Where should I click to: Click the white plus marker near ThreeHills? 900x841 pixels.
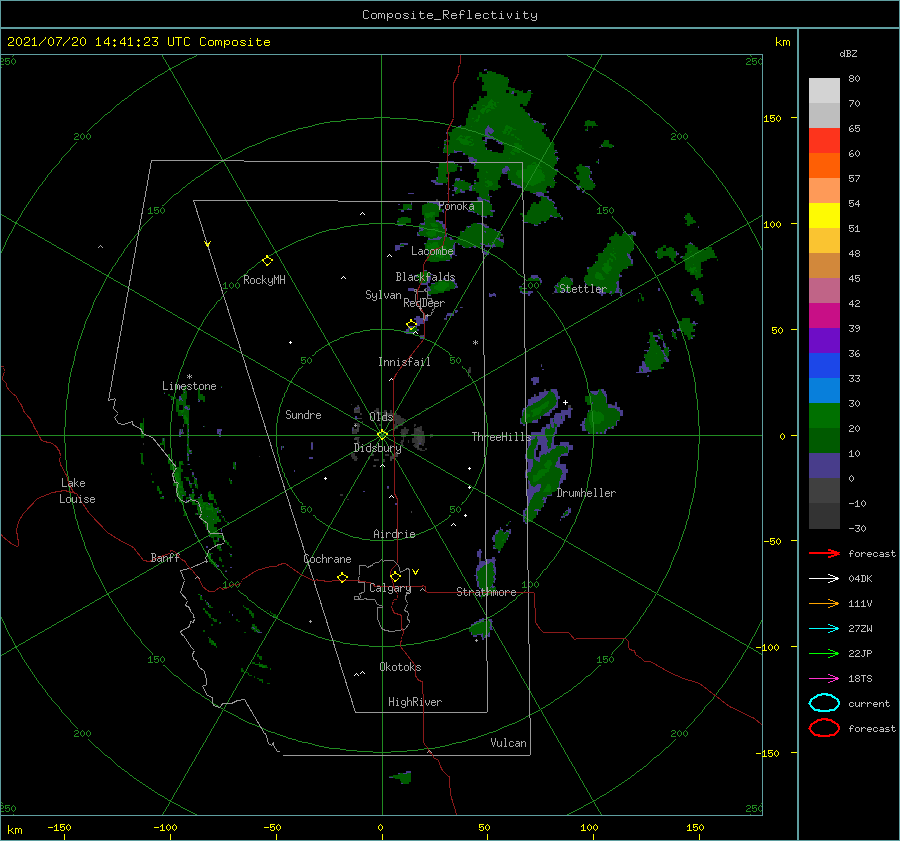pyautogui.click(x=565, y=402)
